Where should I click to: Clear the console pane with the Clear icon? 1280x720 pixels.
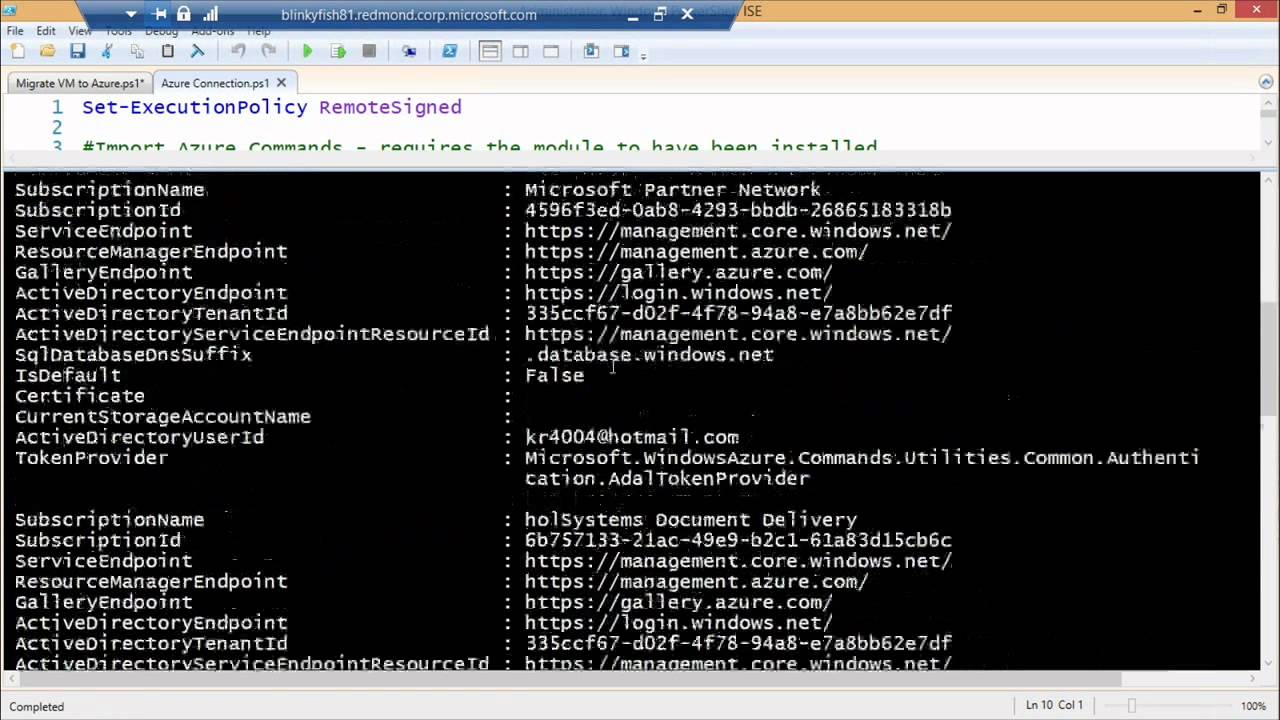197,51
